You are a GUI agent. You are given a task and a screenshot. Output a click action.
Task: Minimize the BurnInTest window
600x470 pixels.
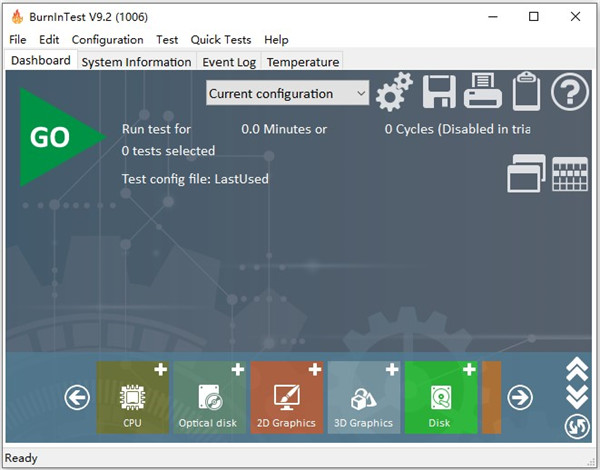click(x=493, y=16)
